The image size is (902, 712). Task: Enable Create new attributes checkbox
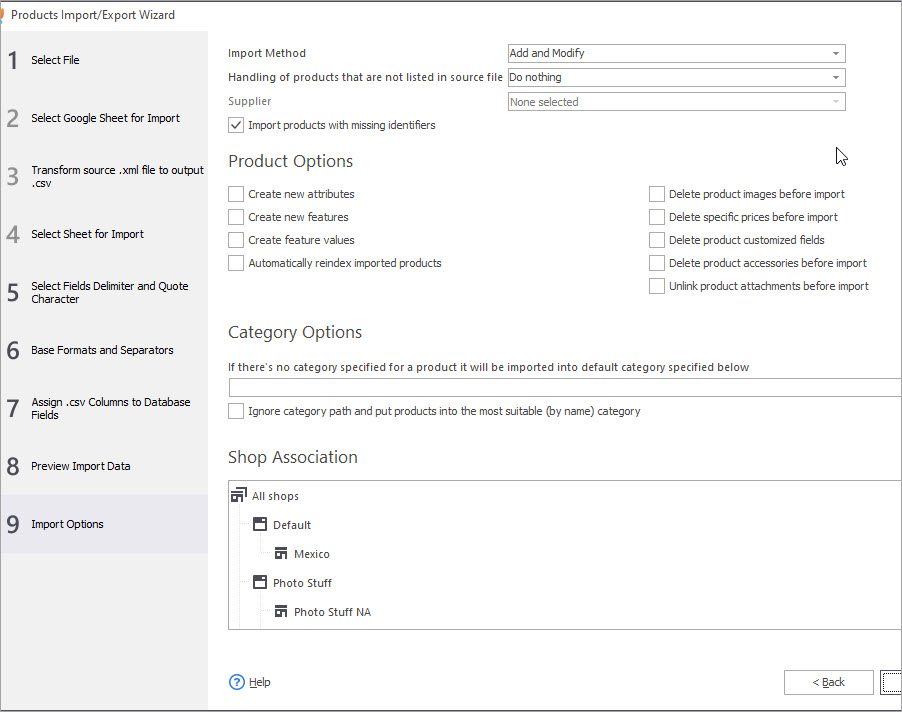tap(236, 194)
